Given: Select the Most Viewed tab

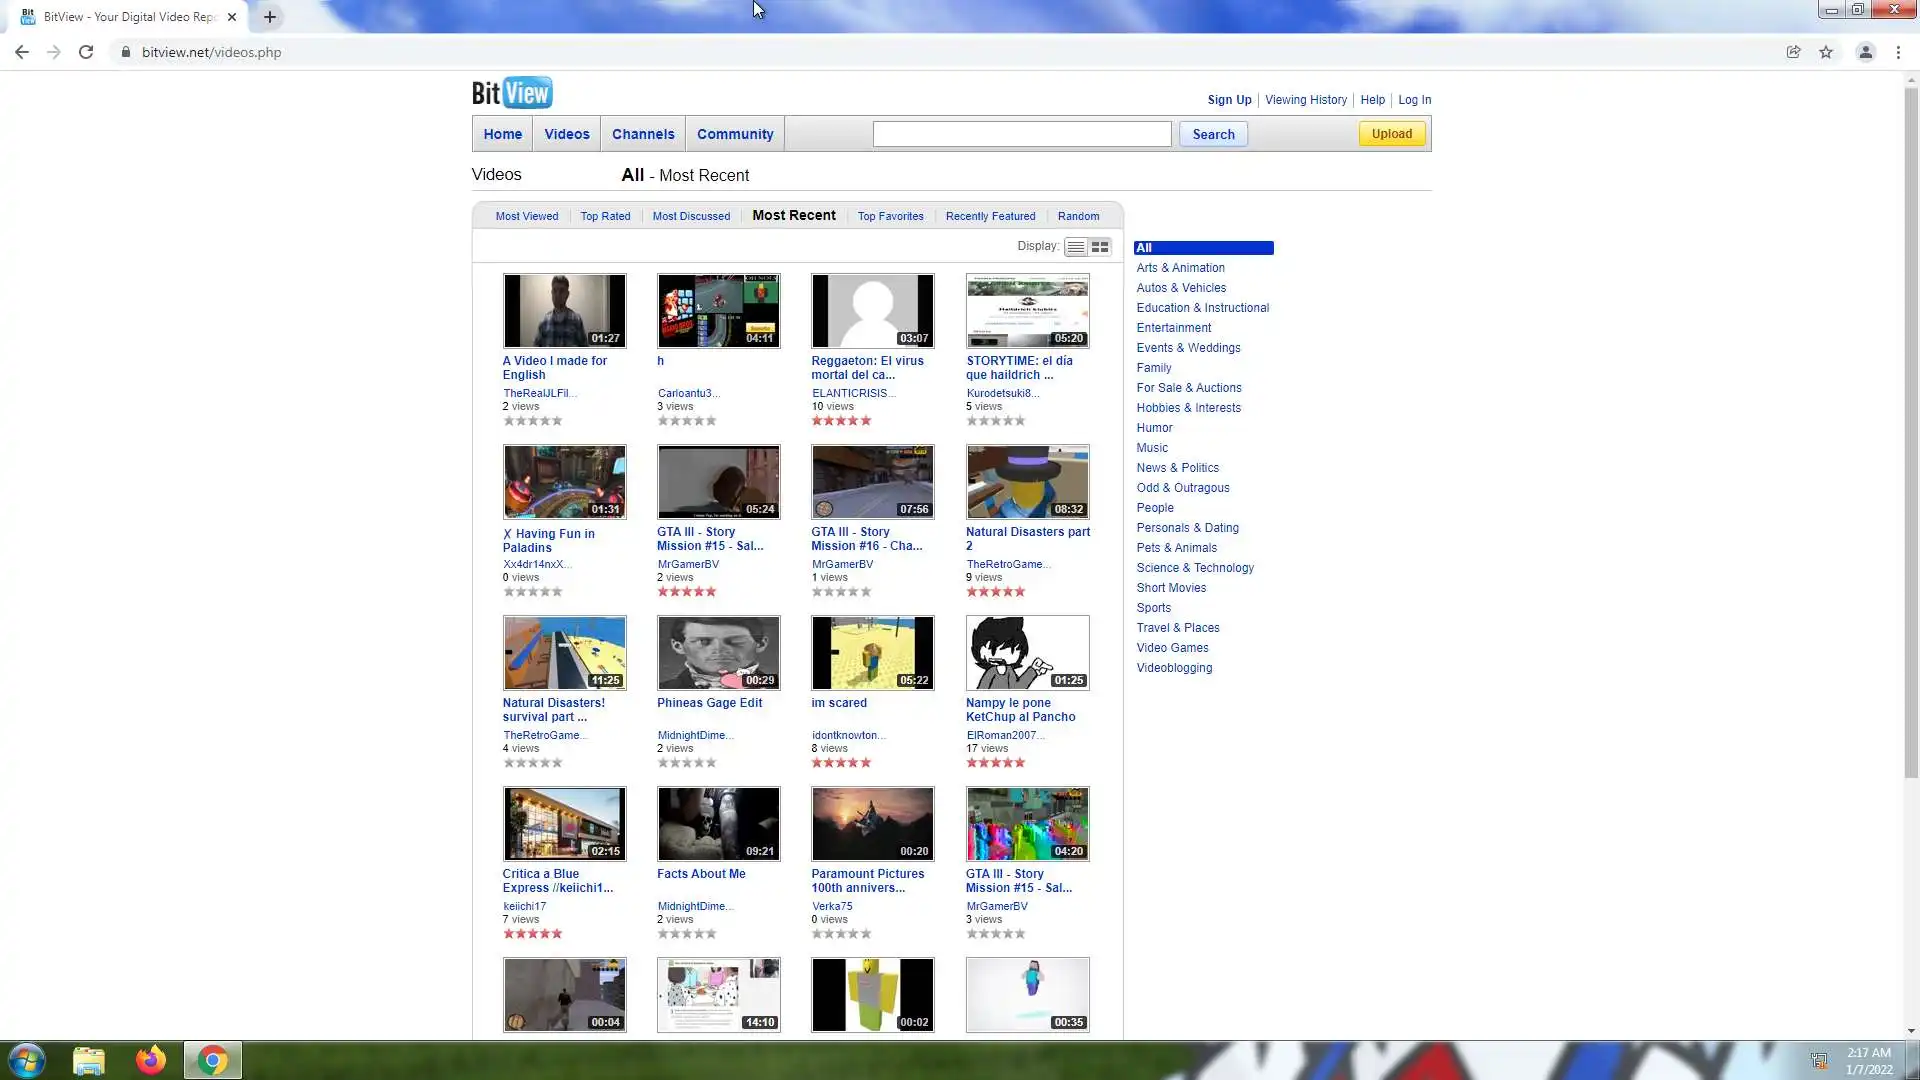Looking at the screenshot, I should point(526,216).
